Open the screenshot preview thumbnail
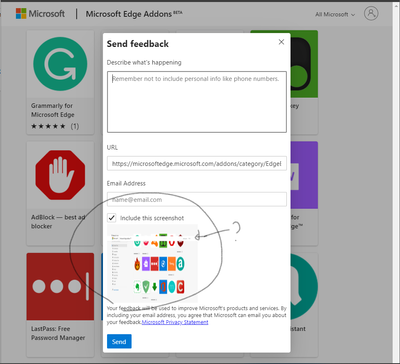400x364 pixels. [152, 263]
